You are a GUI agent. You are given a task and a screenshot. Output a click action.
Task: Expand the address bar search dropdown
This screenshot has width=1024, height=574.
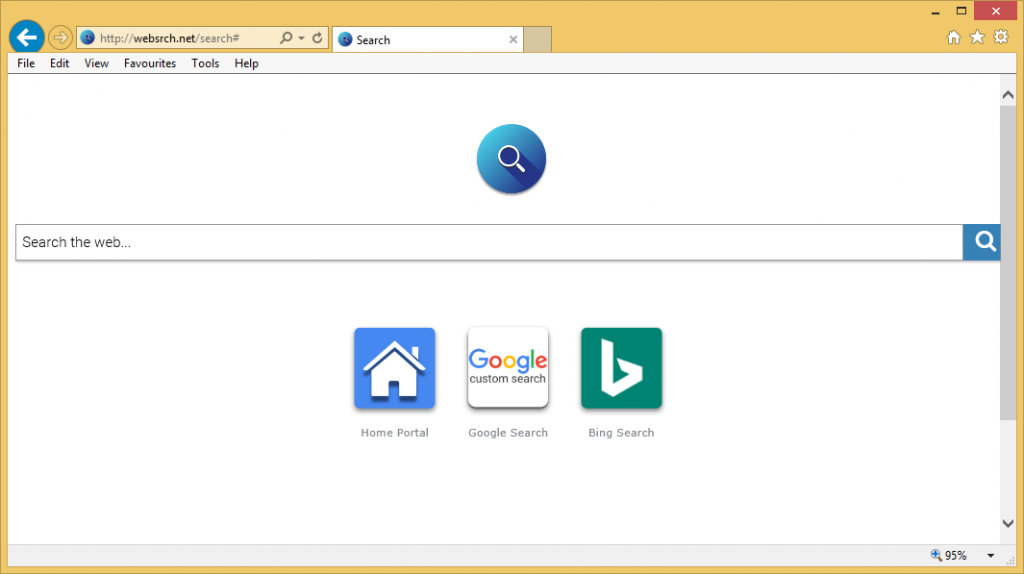tap(300, 38)
